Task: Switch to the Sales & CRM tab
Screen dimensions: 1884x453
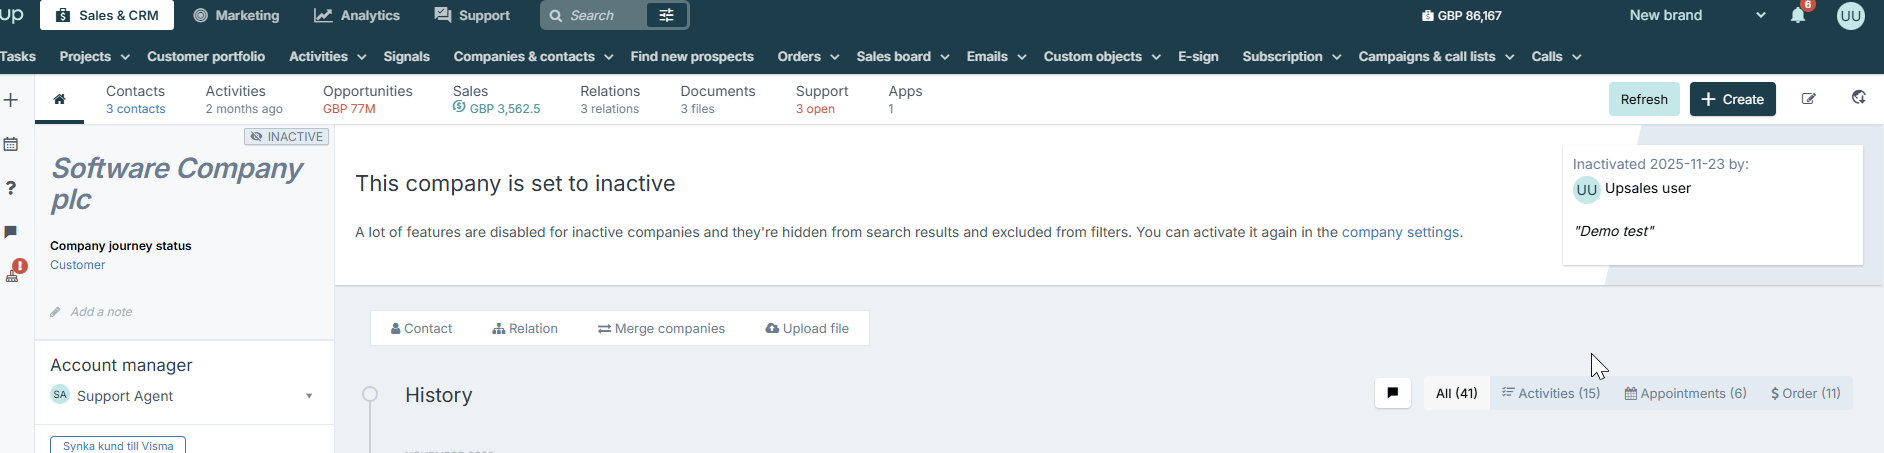Action: click(107, 15)
